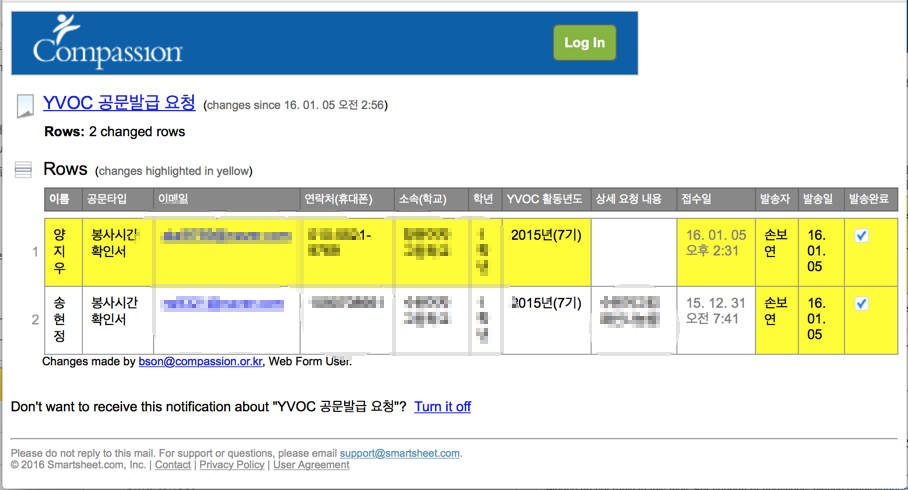908x490 pixels.
Task: Click row number 2 in the table
Action: 35,320
